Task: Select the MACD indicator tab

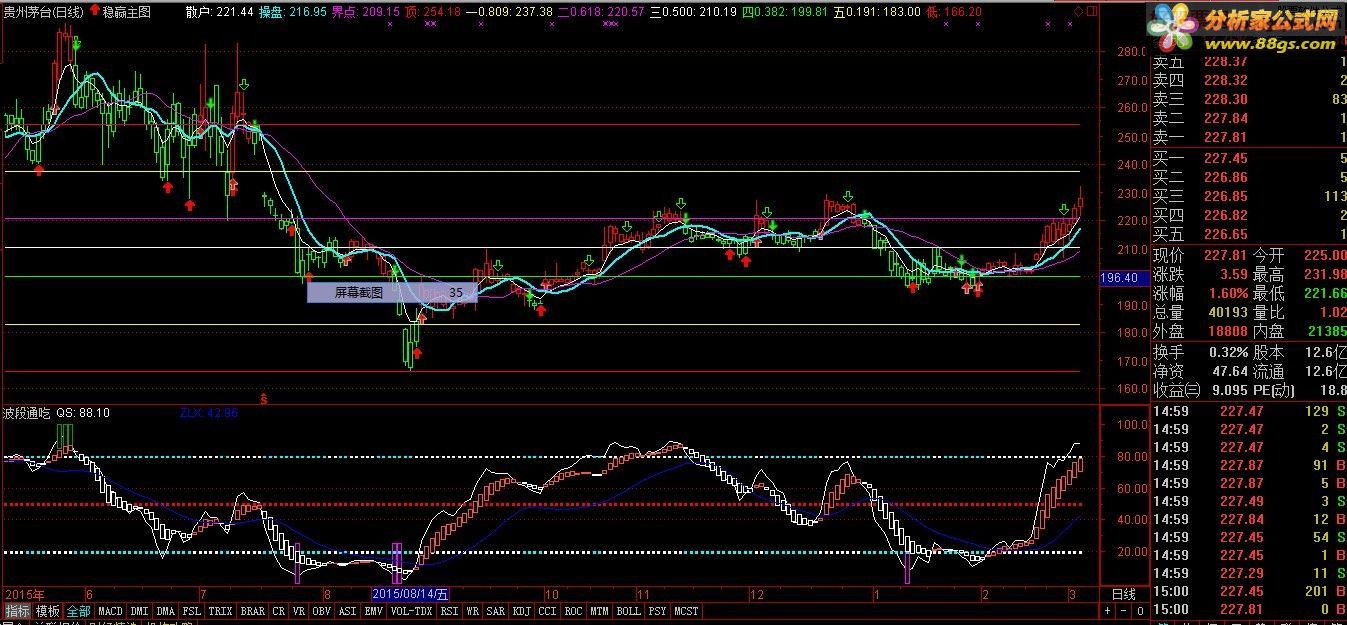Action: 110,610
